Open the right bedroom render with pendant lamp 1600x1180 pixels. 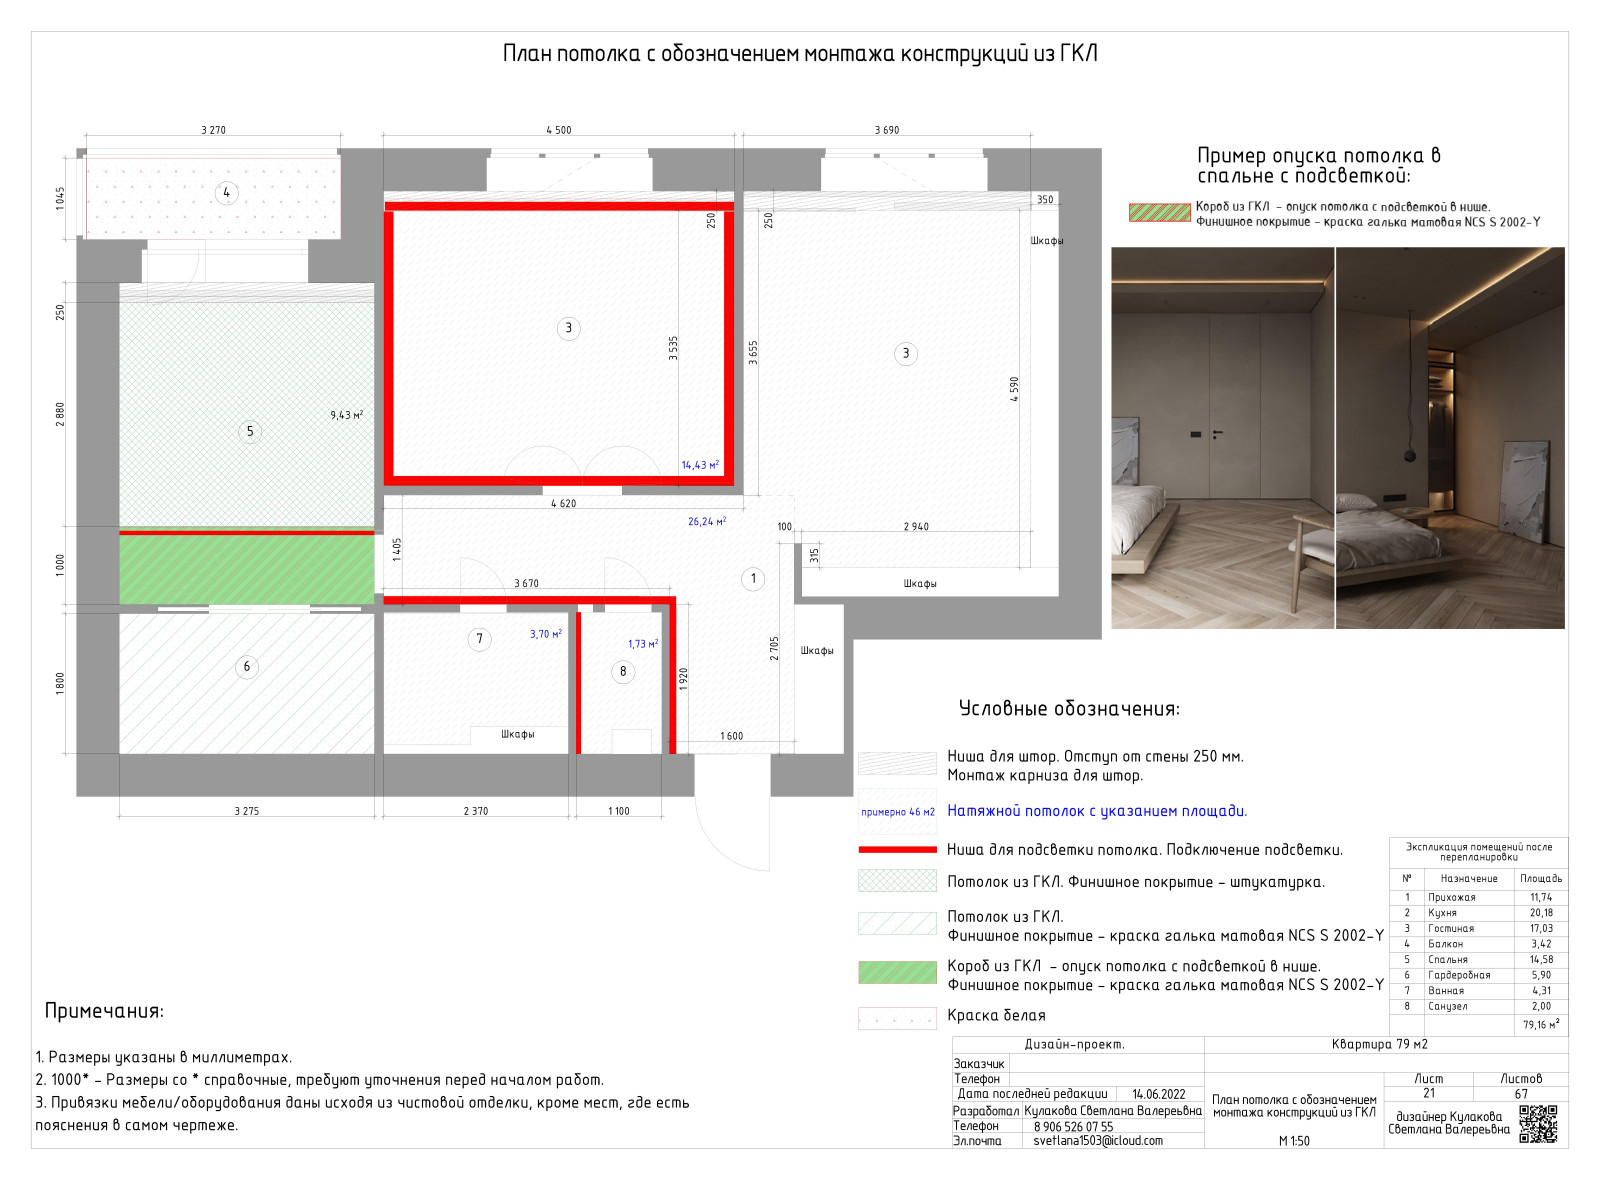(x=1450, y=438)
